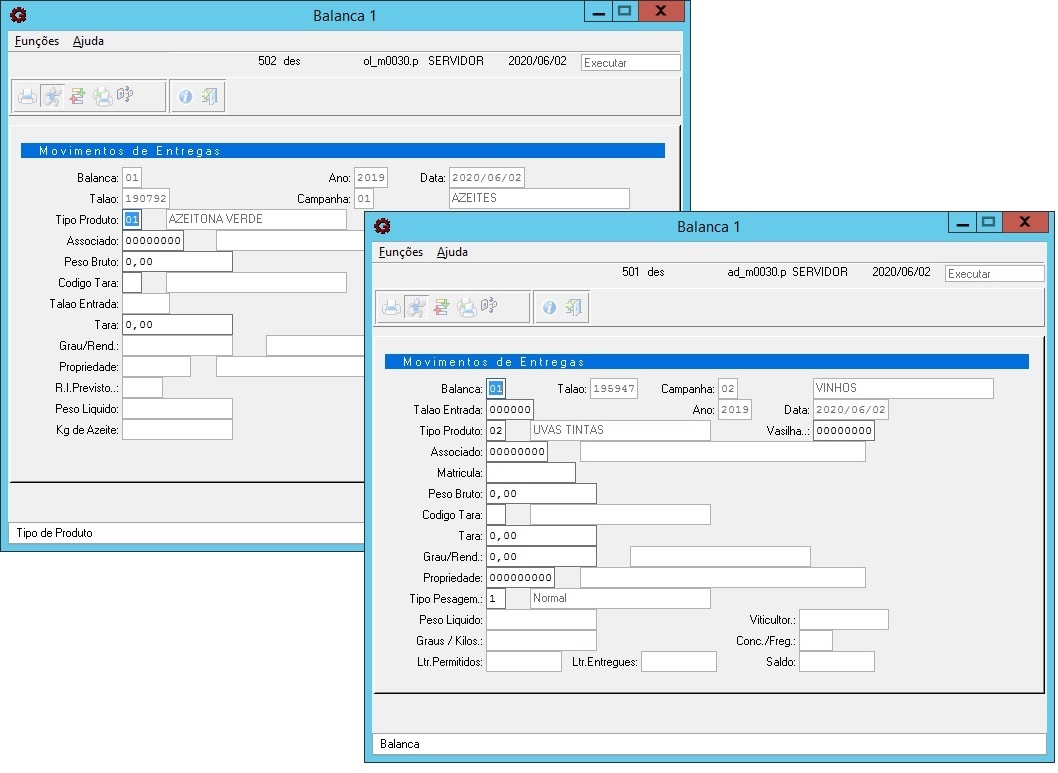Click the gear app icon in back window title bar
This screenshot has width=1058, height=773.
click(18, 15)
